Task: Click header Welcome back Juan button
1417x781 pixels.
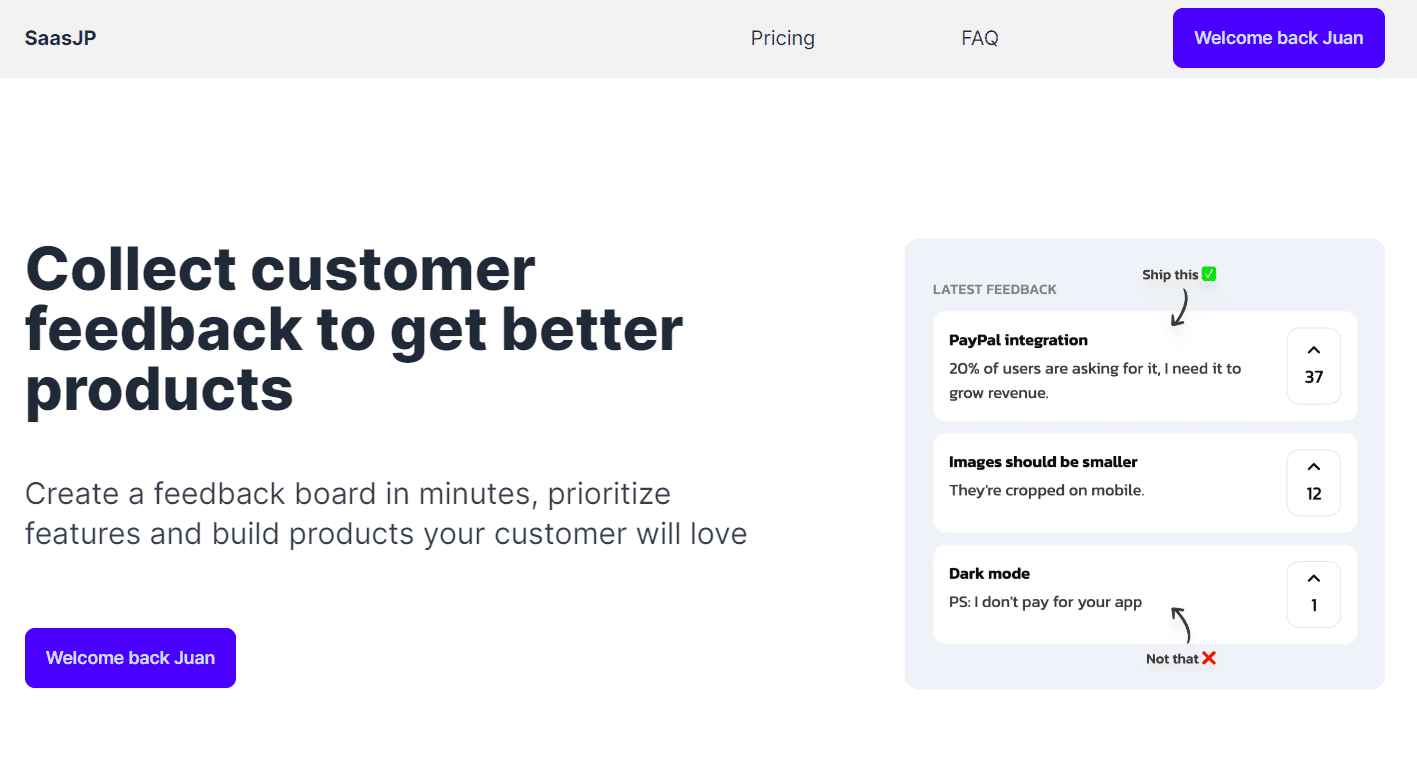Action: [x=1278, y=38]
